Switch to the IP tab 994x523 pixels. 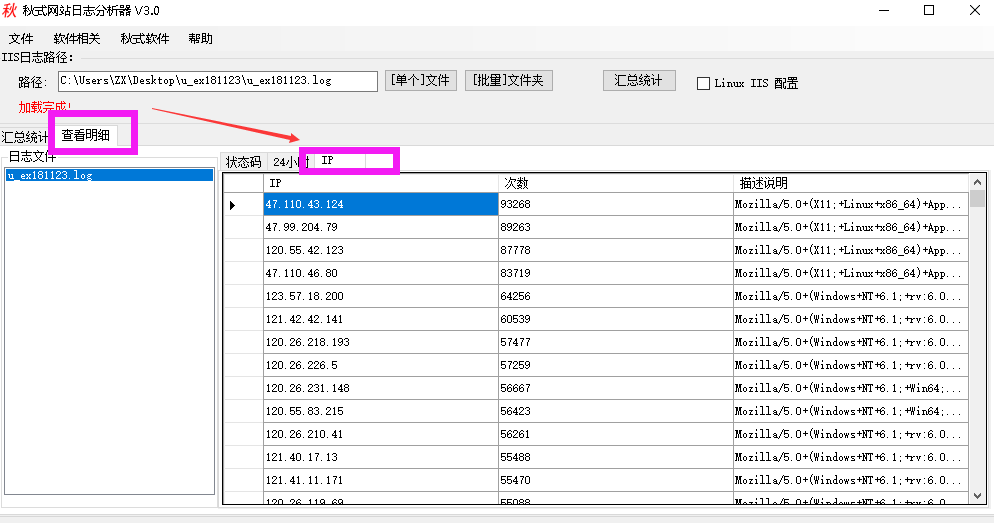(328, 161)
